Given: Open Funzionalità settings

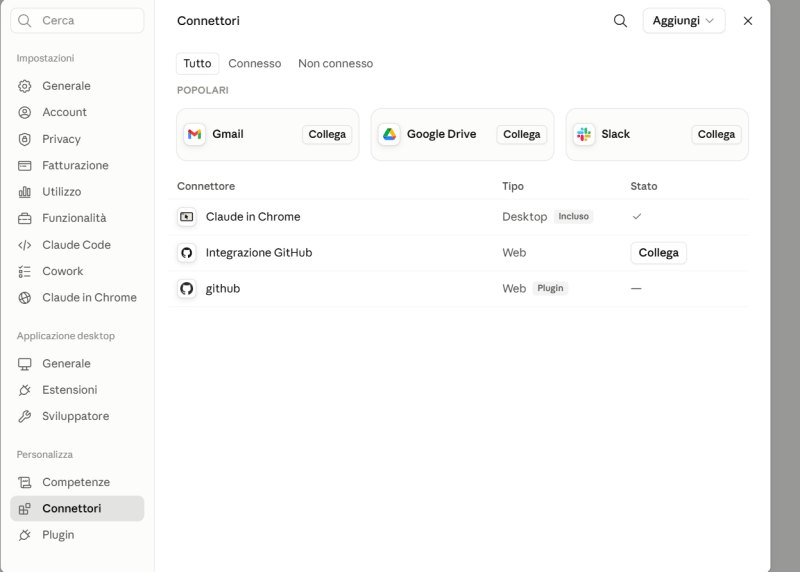Looking at the screenshot, I should point(77,218).
